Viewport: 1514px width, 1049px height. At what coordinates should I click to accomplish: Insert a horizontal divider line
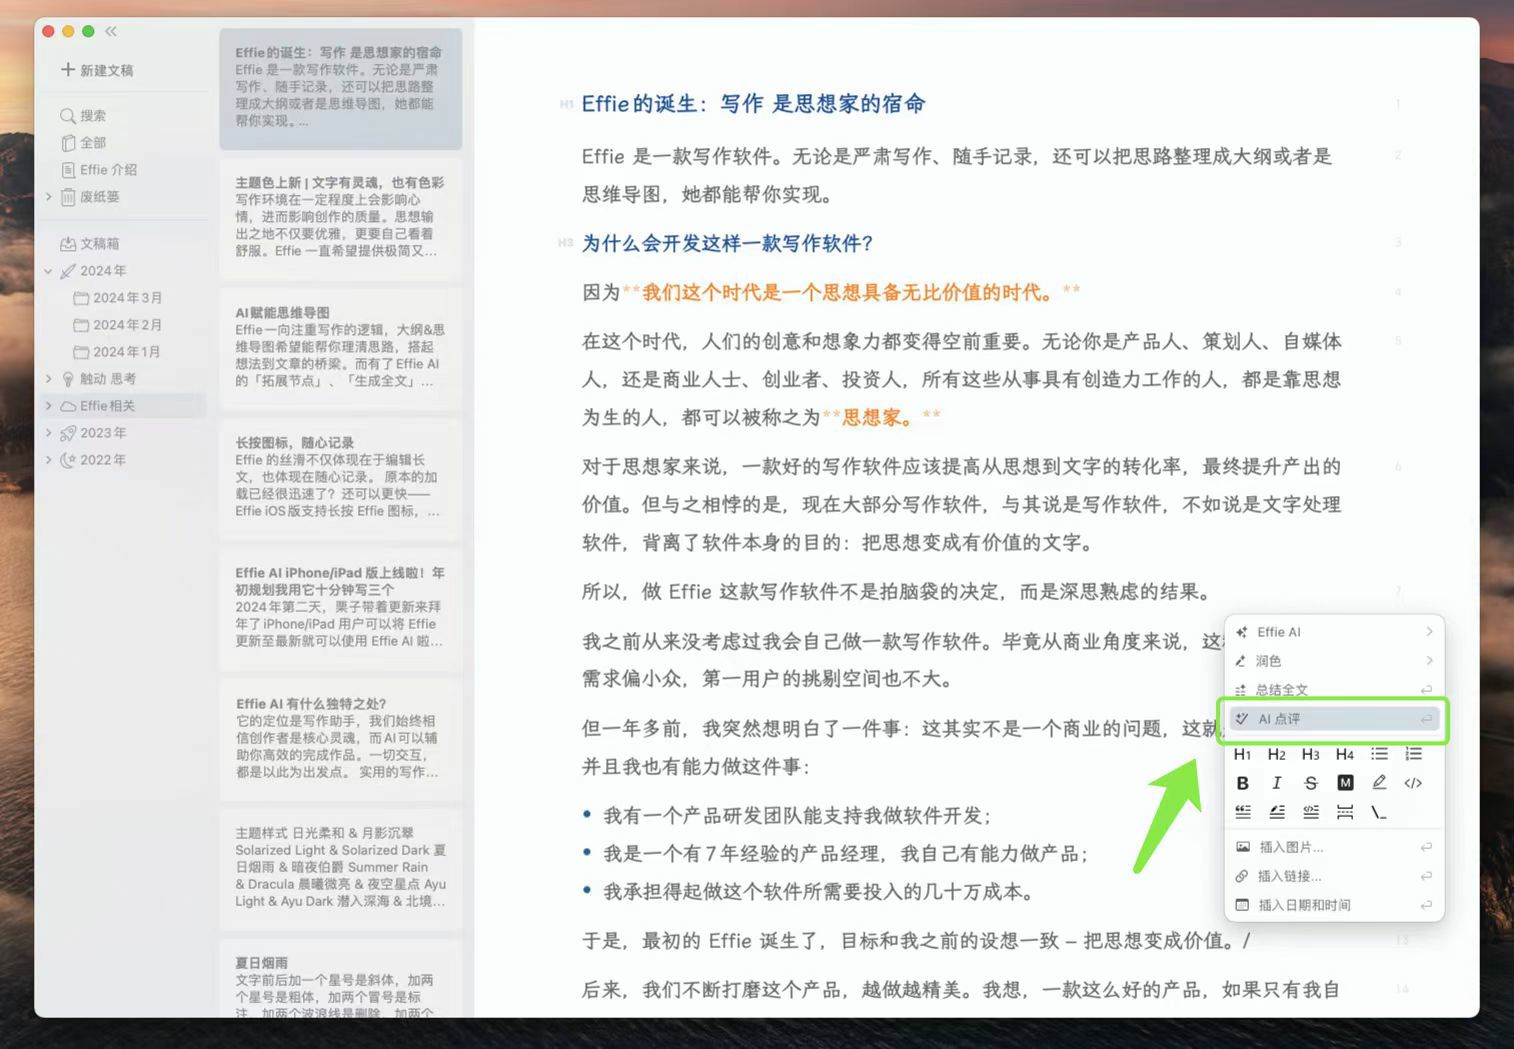point(1345,812)
